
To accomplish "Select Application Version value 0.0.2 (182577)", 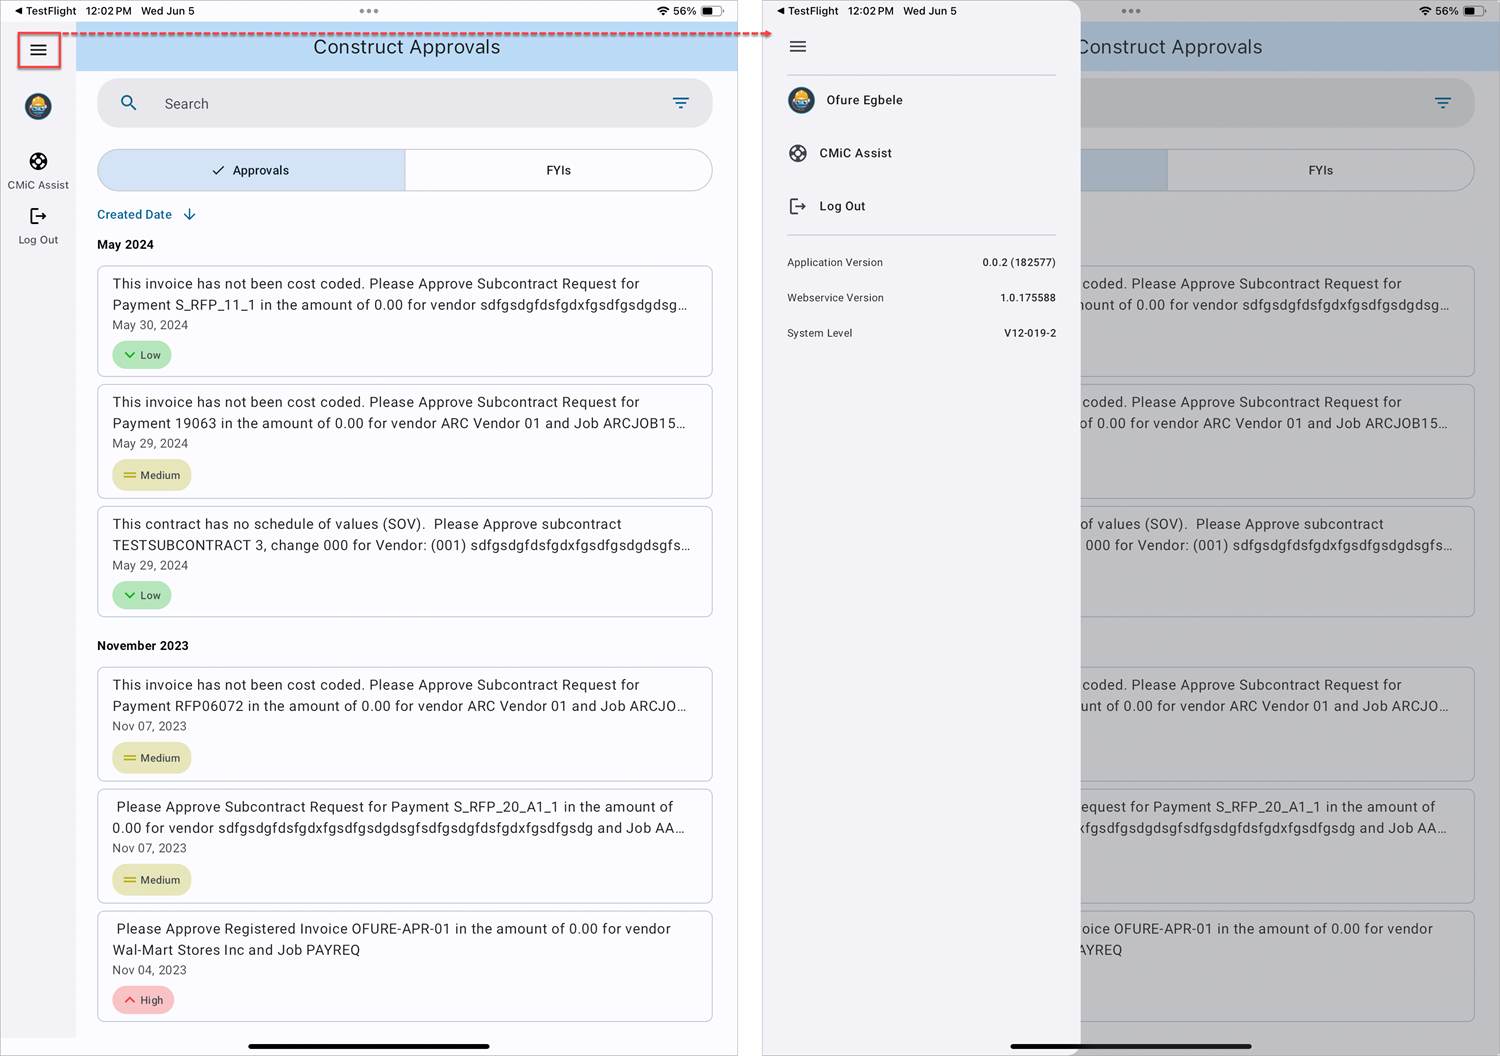I will point(1018,263).
